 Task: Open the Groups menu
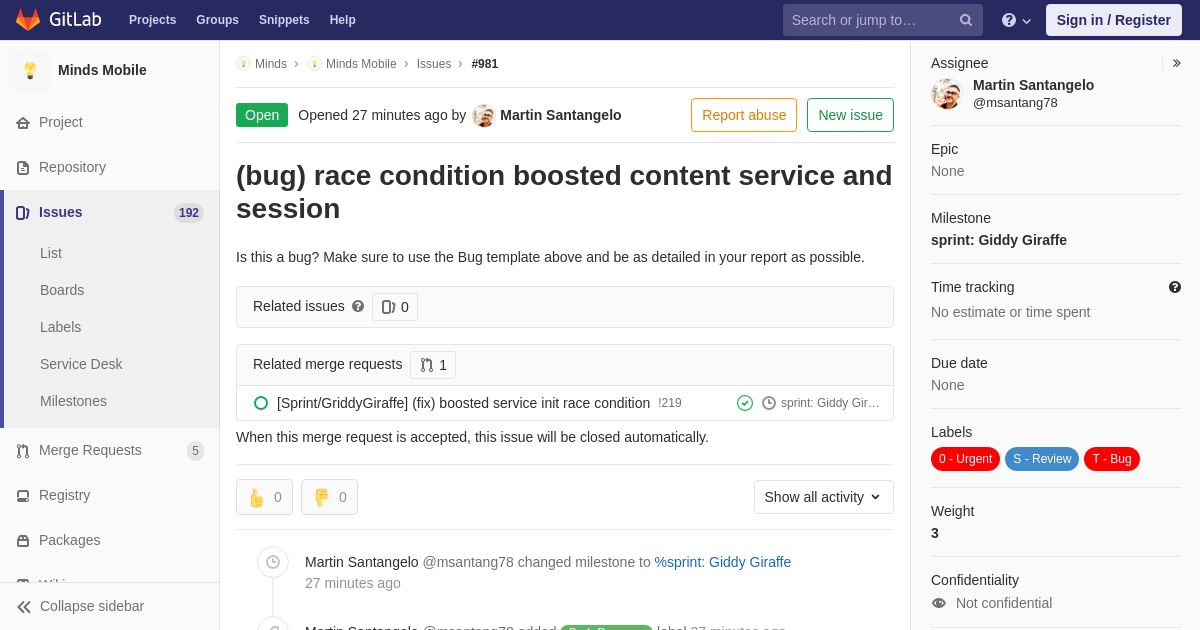[217, 20]
